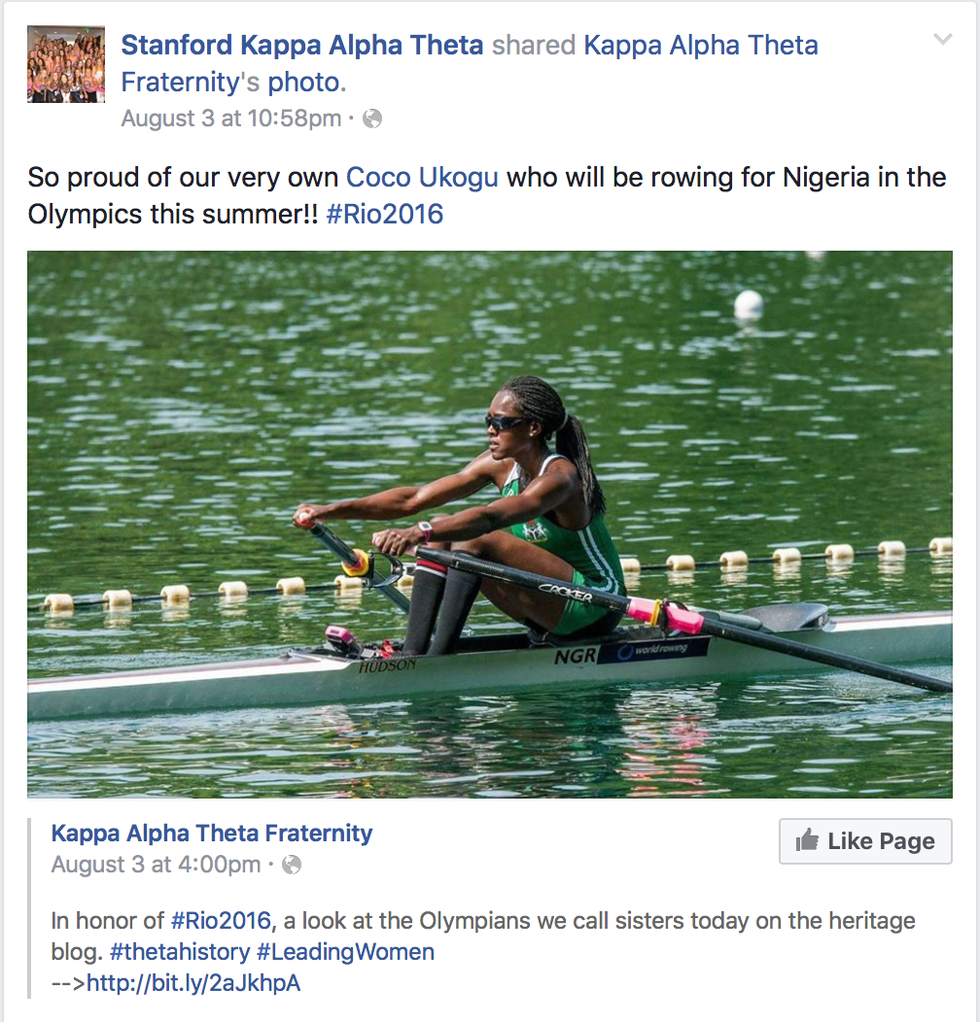Click the globe icon beside 4:00pm timestamp
The width and height of the screenshot is (980, 1022).
(x=291, y=865)
